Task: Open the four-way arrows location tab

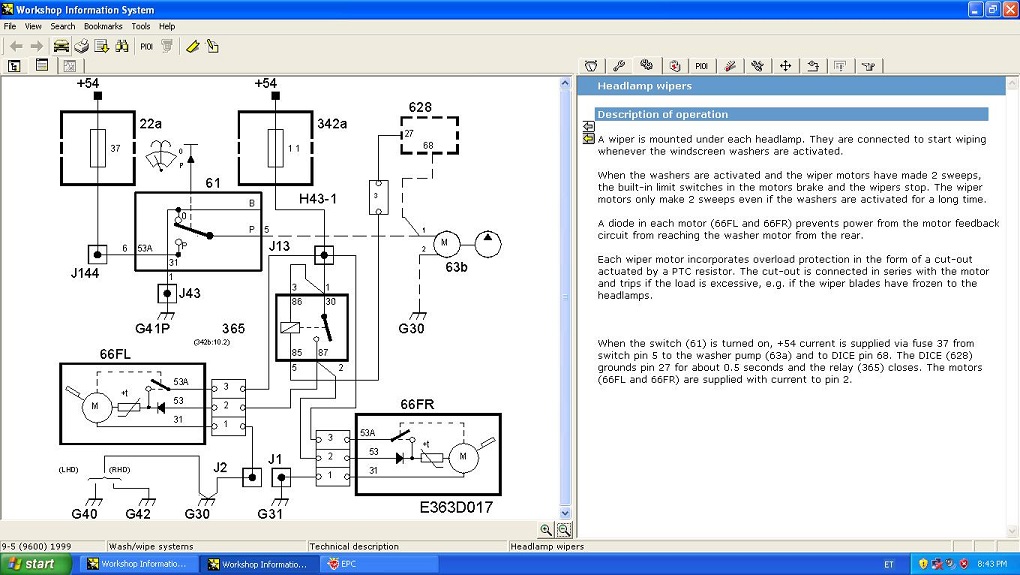Action: [785, 66]
